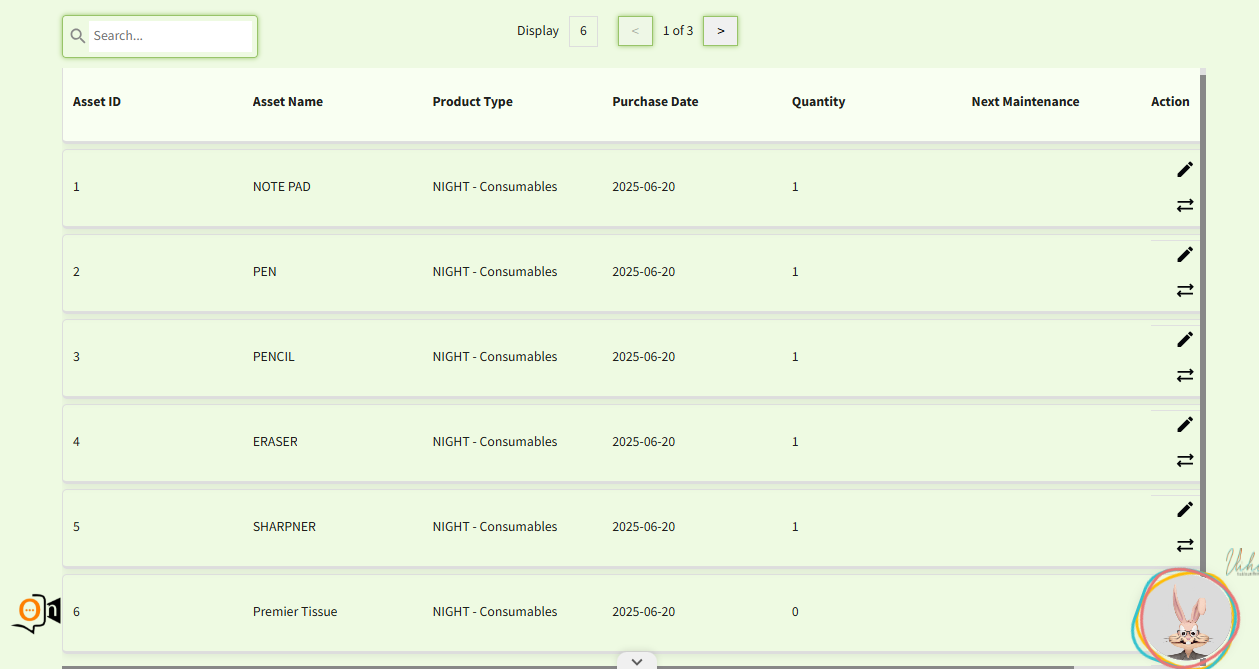Select the NOTE PAD asset name cell

[x=282, y=187]
